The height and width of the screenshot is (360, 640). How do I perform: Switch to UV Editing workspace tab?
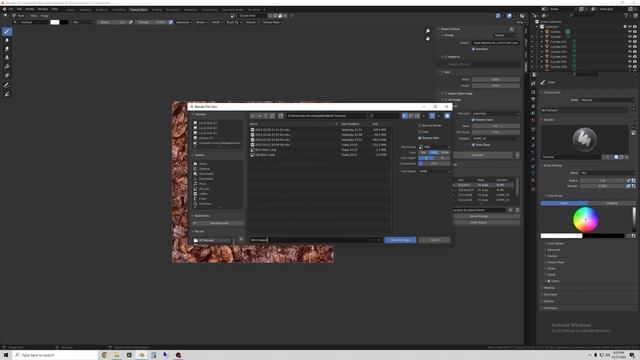pyautogui.click(x=119, y=9)
